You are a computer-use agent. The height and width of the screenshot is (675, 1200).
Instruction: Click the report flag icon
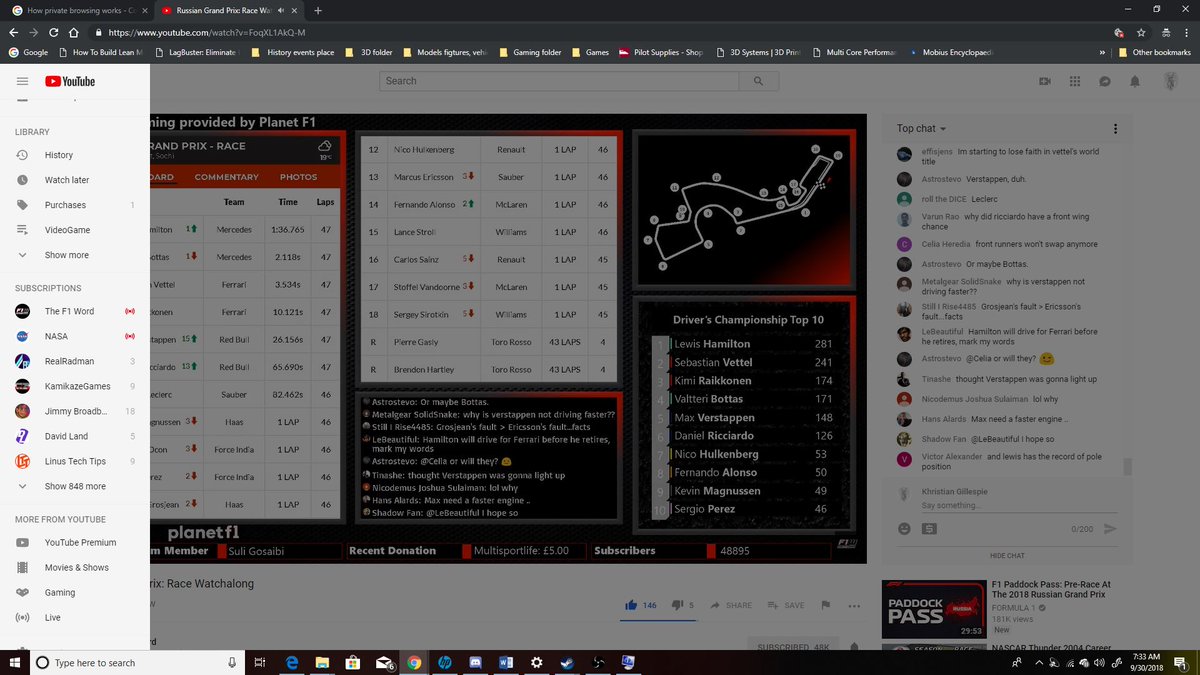(826, 605)
